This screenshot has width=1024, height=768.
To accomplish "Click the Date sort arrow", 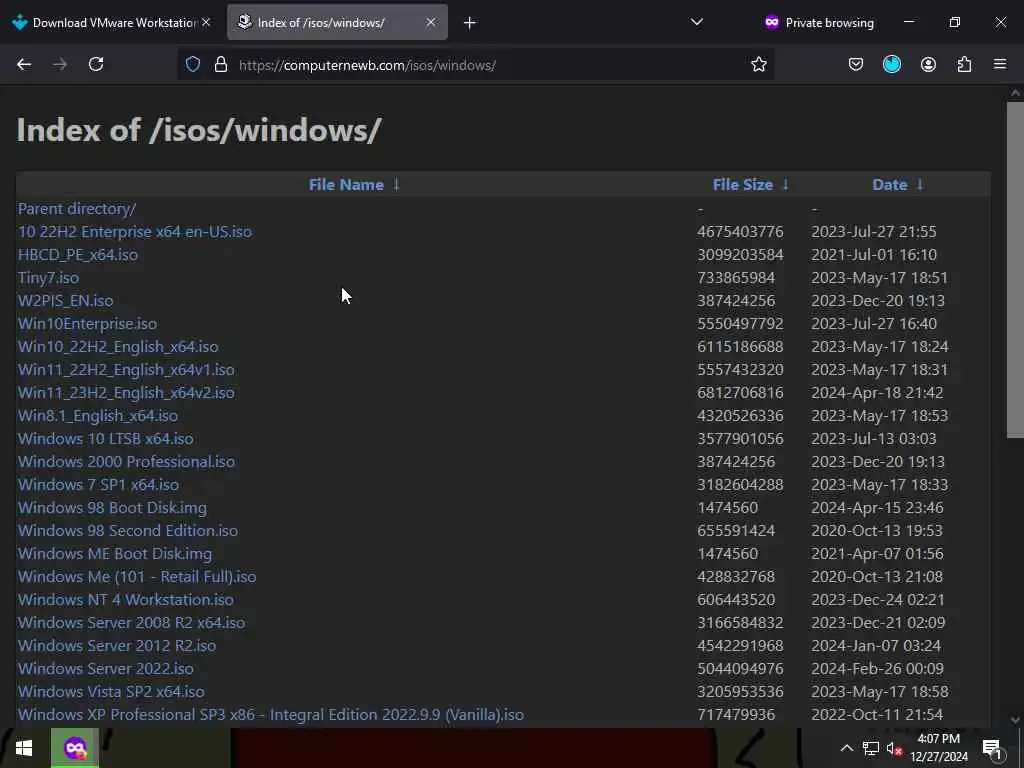I will click(920, 185).
